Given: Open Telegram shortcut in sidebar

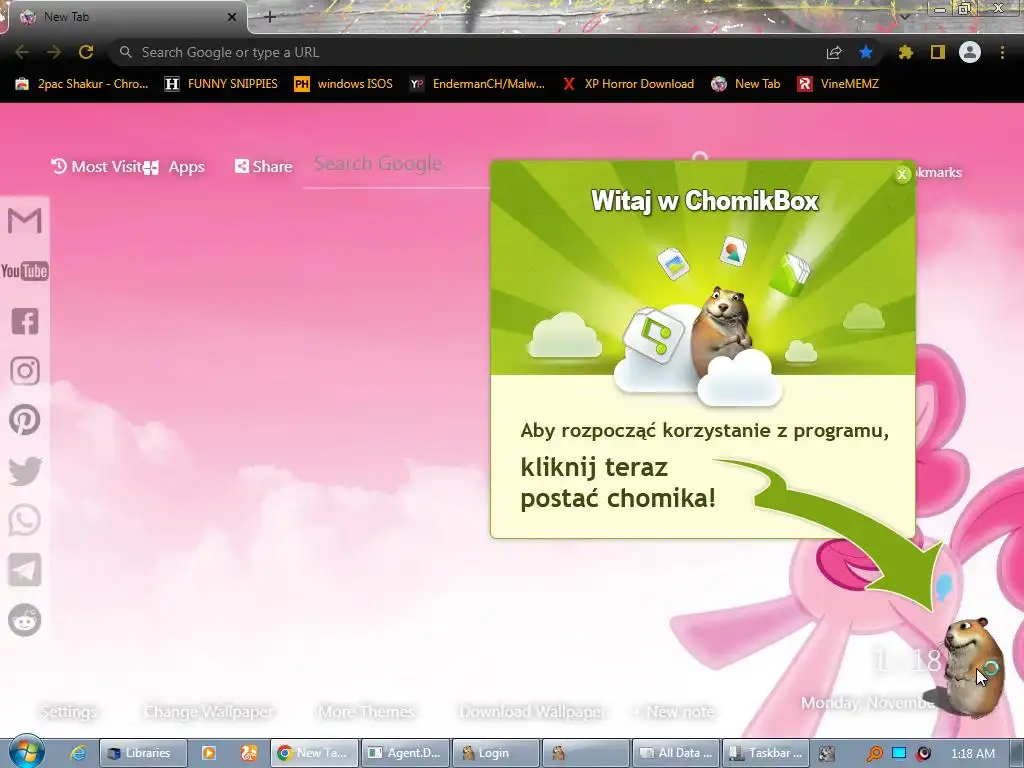Looking at the screenshot, I should click(x=25, y=570).
